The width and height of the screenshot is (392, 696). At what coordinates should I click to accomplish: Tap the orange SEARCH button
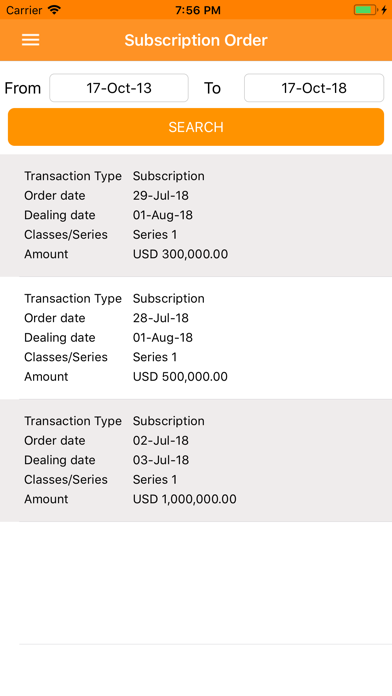pos(196,127)
